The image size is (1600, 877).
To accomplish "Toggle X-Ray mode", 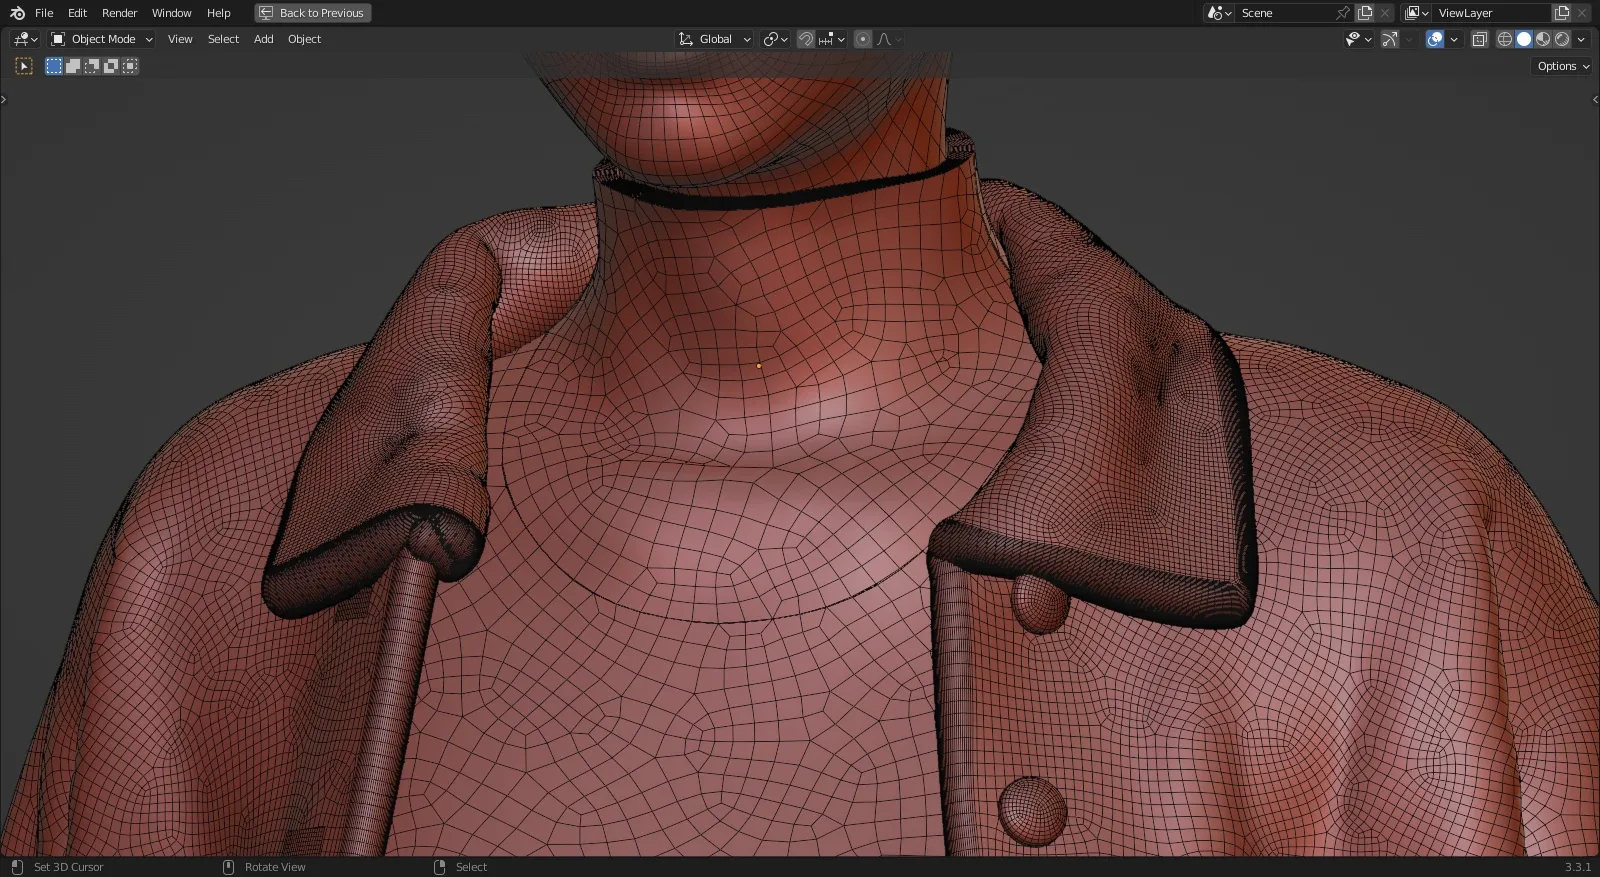I will coord(1480,39).
